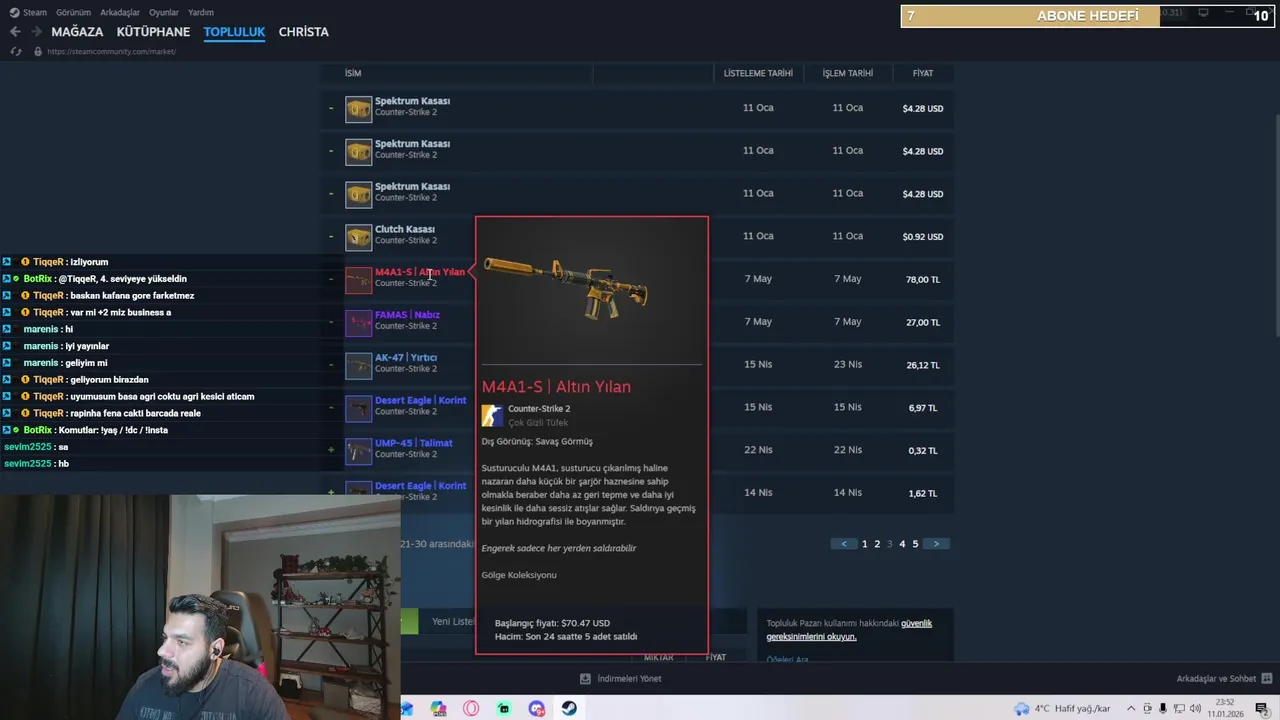Screen dimensions: 1280x720
Task: Open the Steam icon on the Windows taskbar
Action: (x=568, y=709)
